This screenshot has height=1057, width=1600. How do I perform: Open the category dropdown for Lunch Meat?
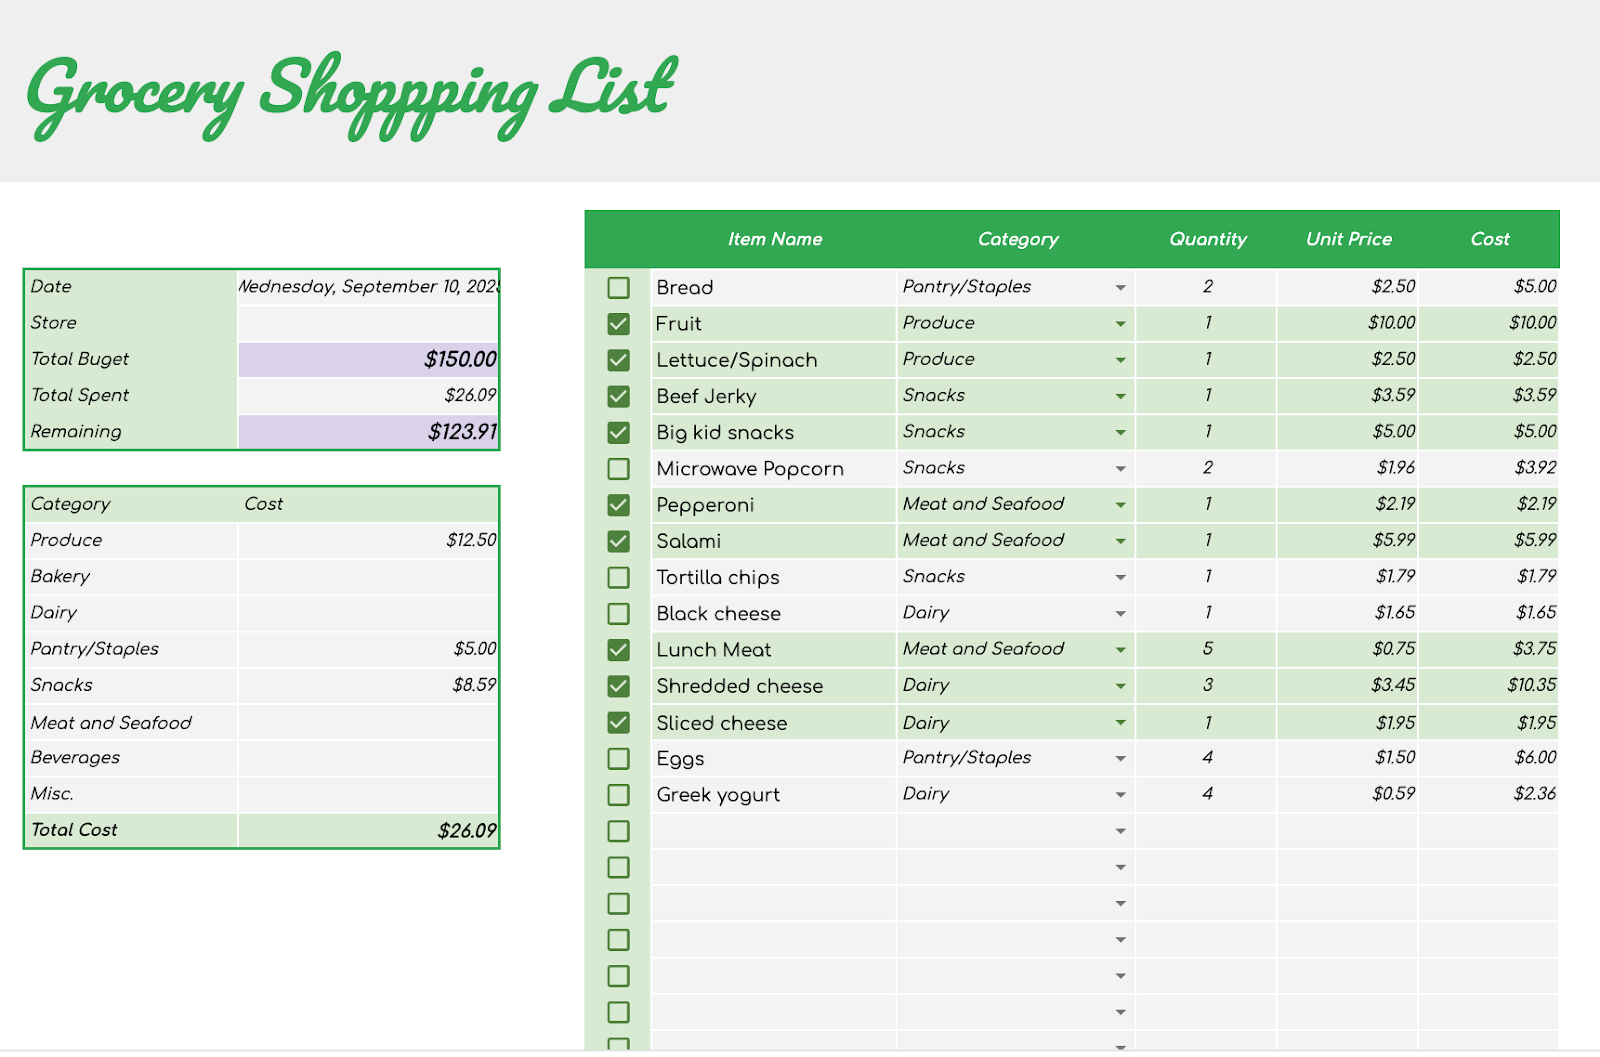click(1122, 649)
